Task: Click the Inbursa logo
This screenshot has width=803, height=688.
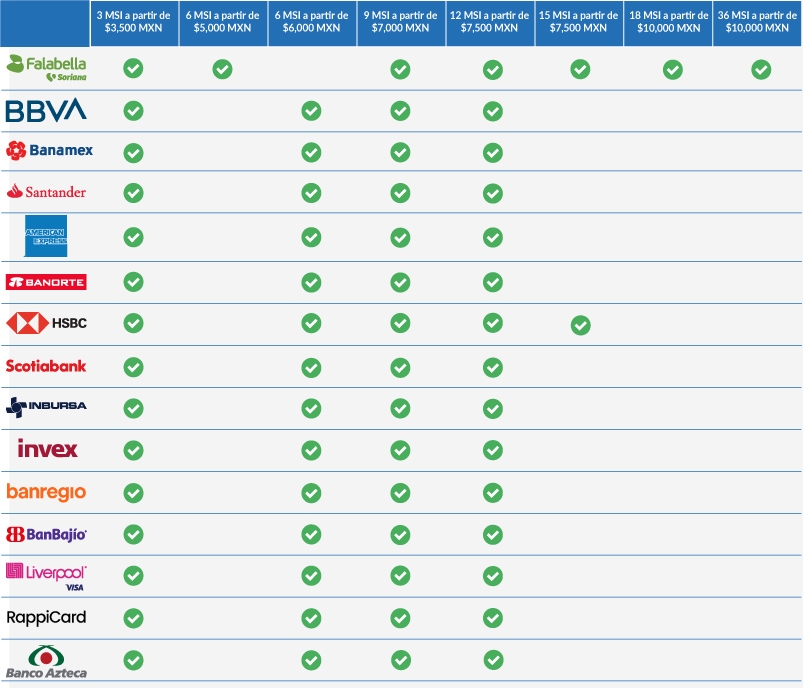Action: tap(46, 406)
